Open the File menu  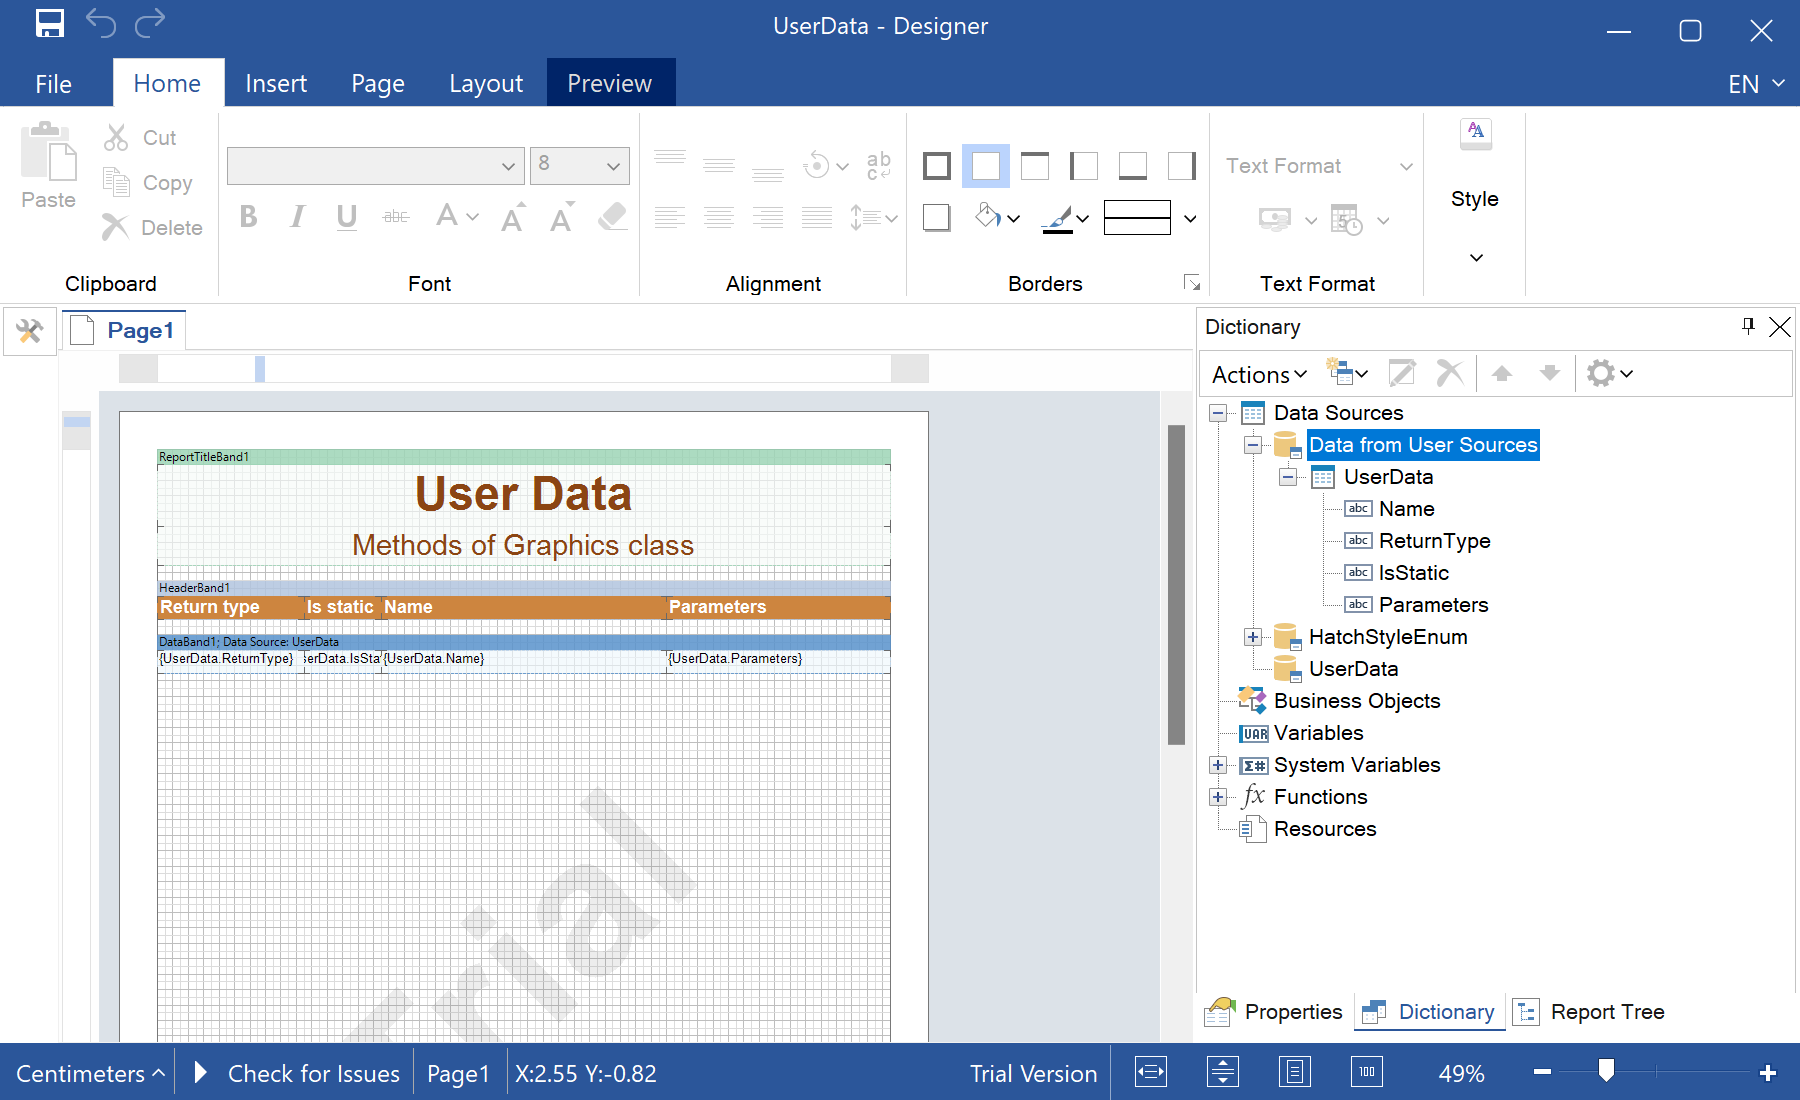[x=54, y=84]
